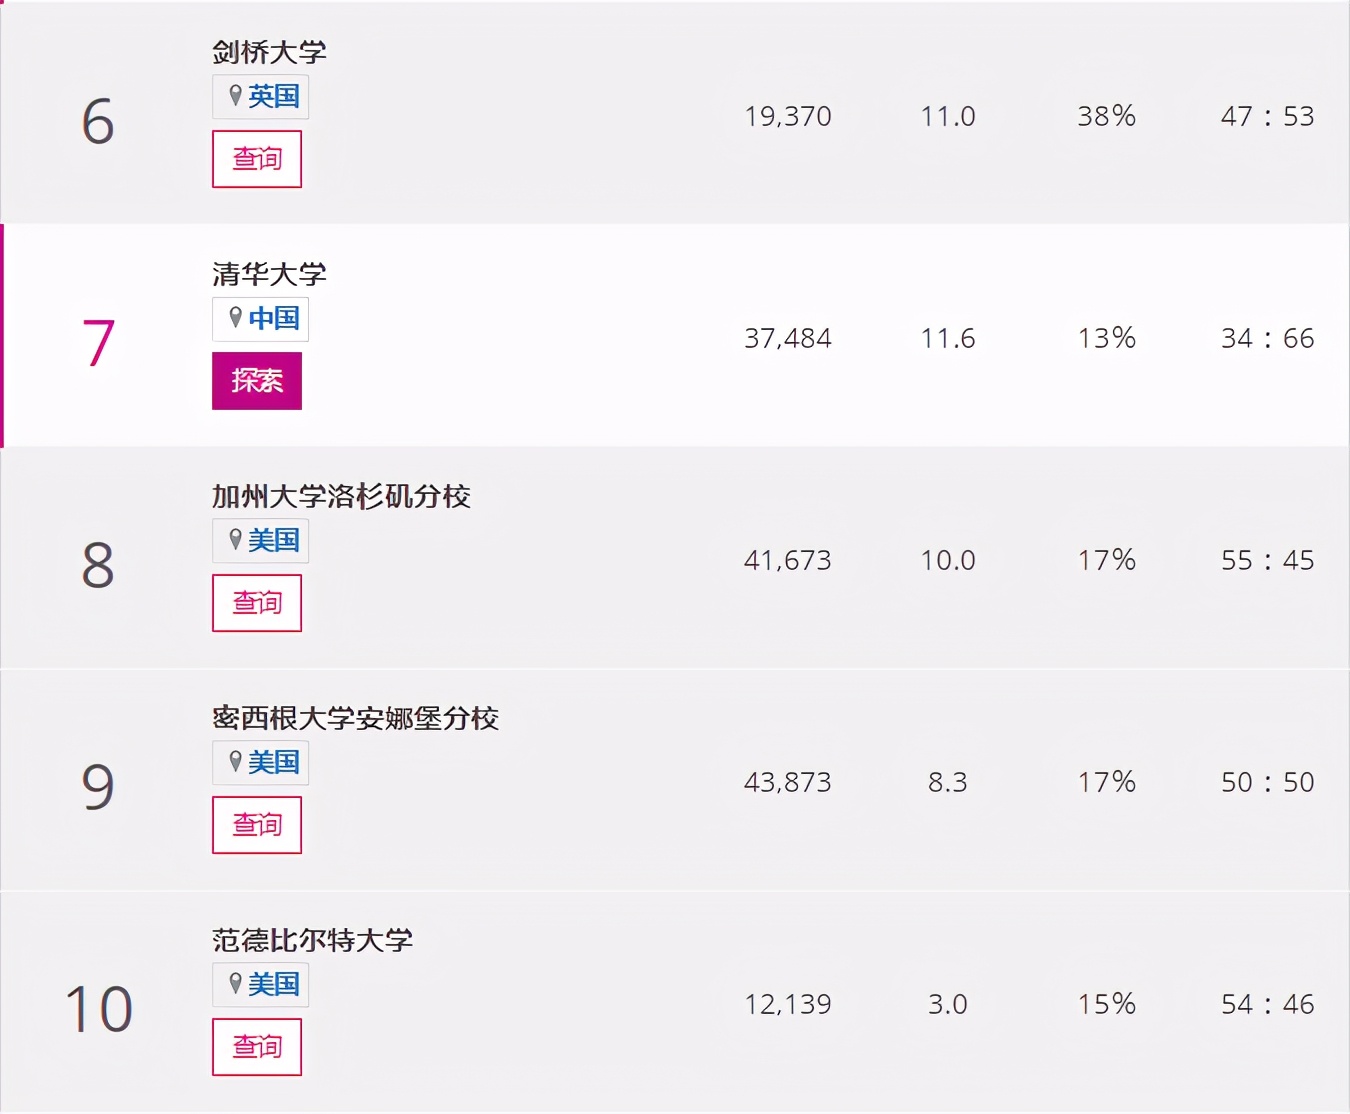Click the pin icon in UCLA's 美国 tag

pyautogui.click(x=236, y=540)
